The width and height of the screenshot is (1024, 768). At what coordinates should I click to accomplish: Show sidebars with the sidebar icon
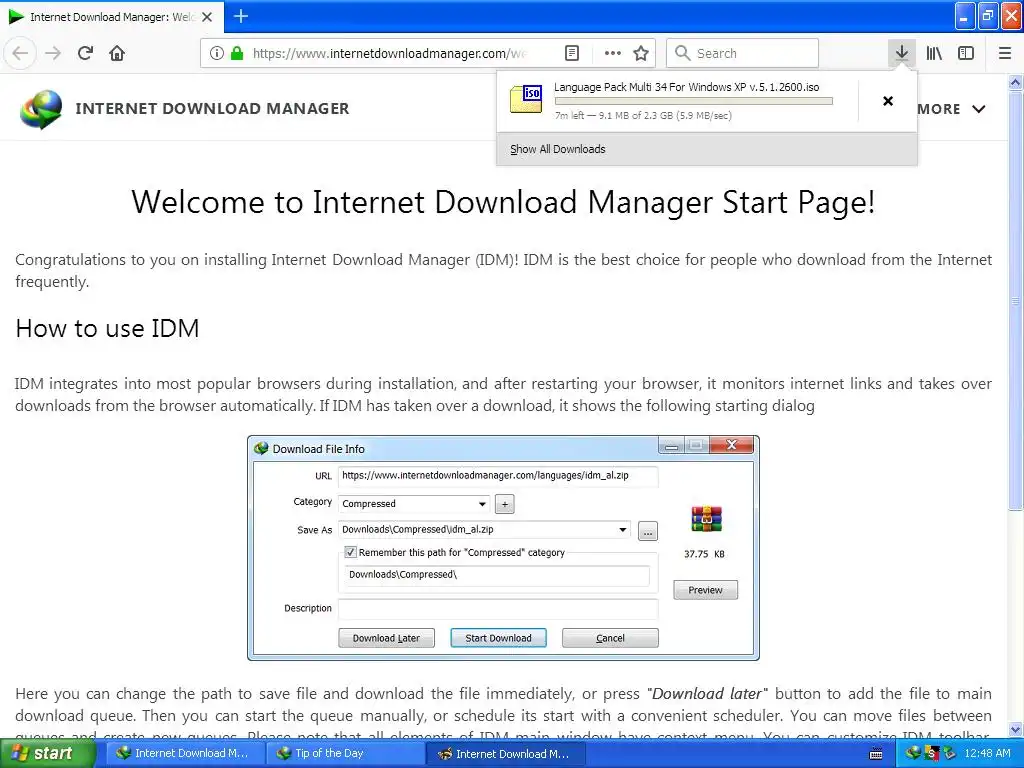pyautogui.click(x=966, y=53)
